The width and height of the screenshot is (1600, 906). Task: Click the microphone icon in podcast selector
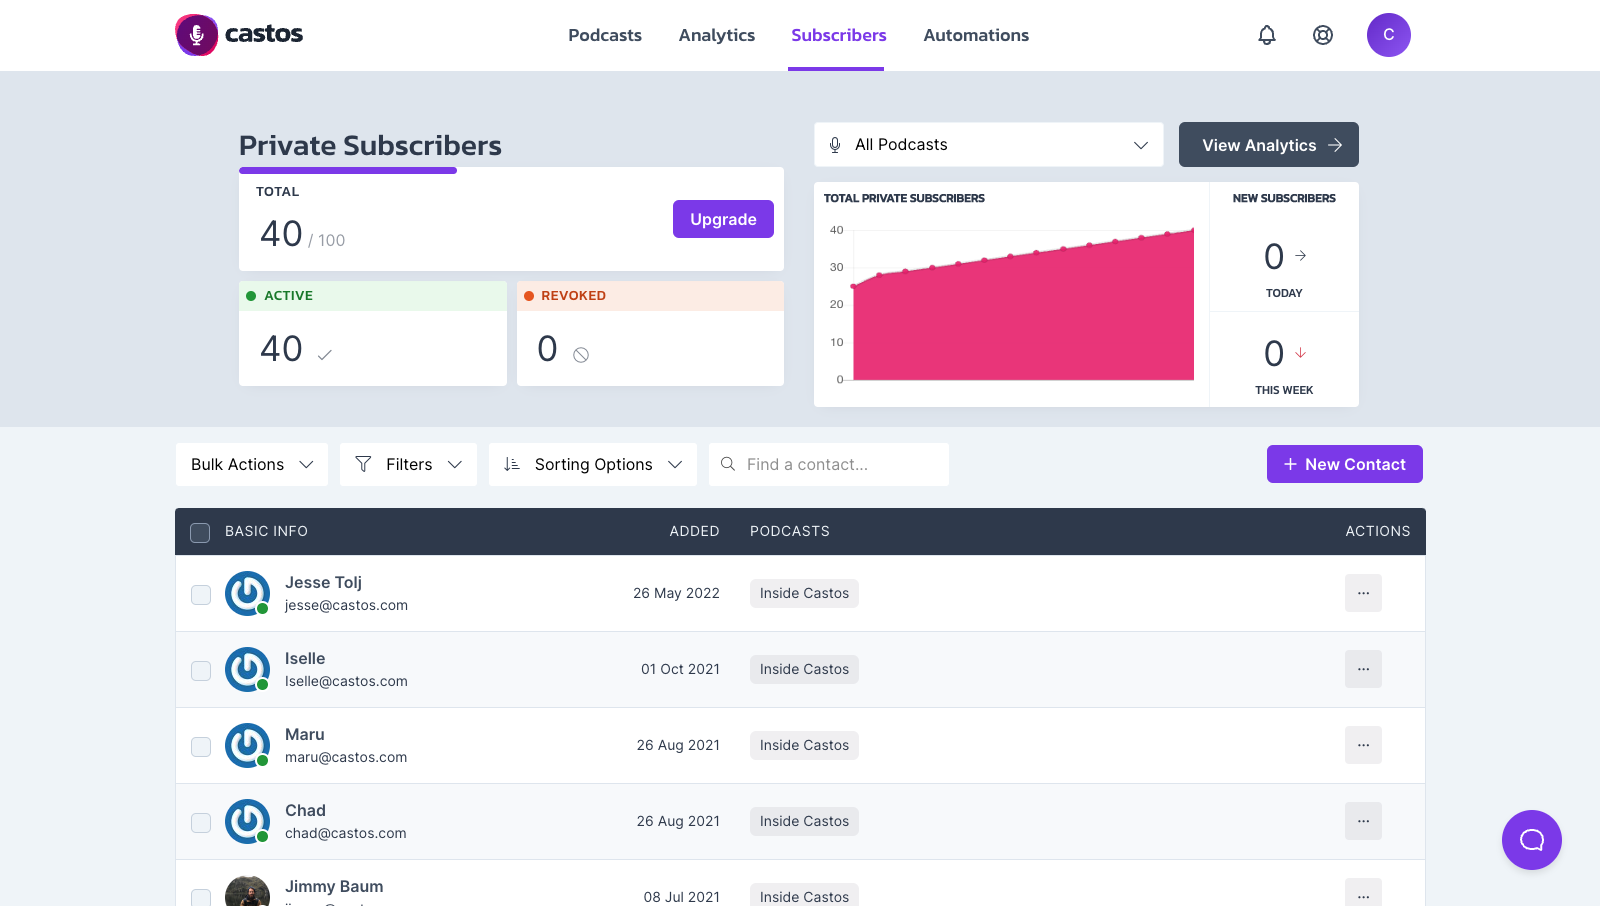(835, 145)
